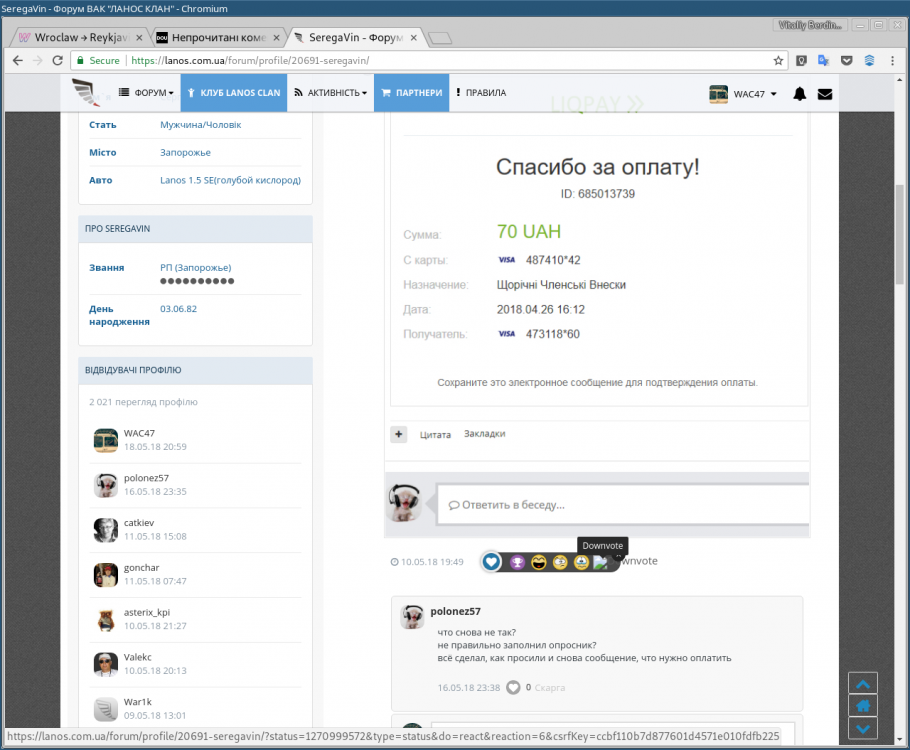Open the Google Translate extension icon

[x=823, y=61]
